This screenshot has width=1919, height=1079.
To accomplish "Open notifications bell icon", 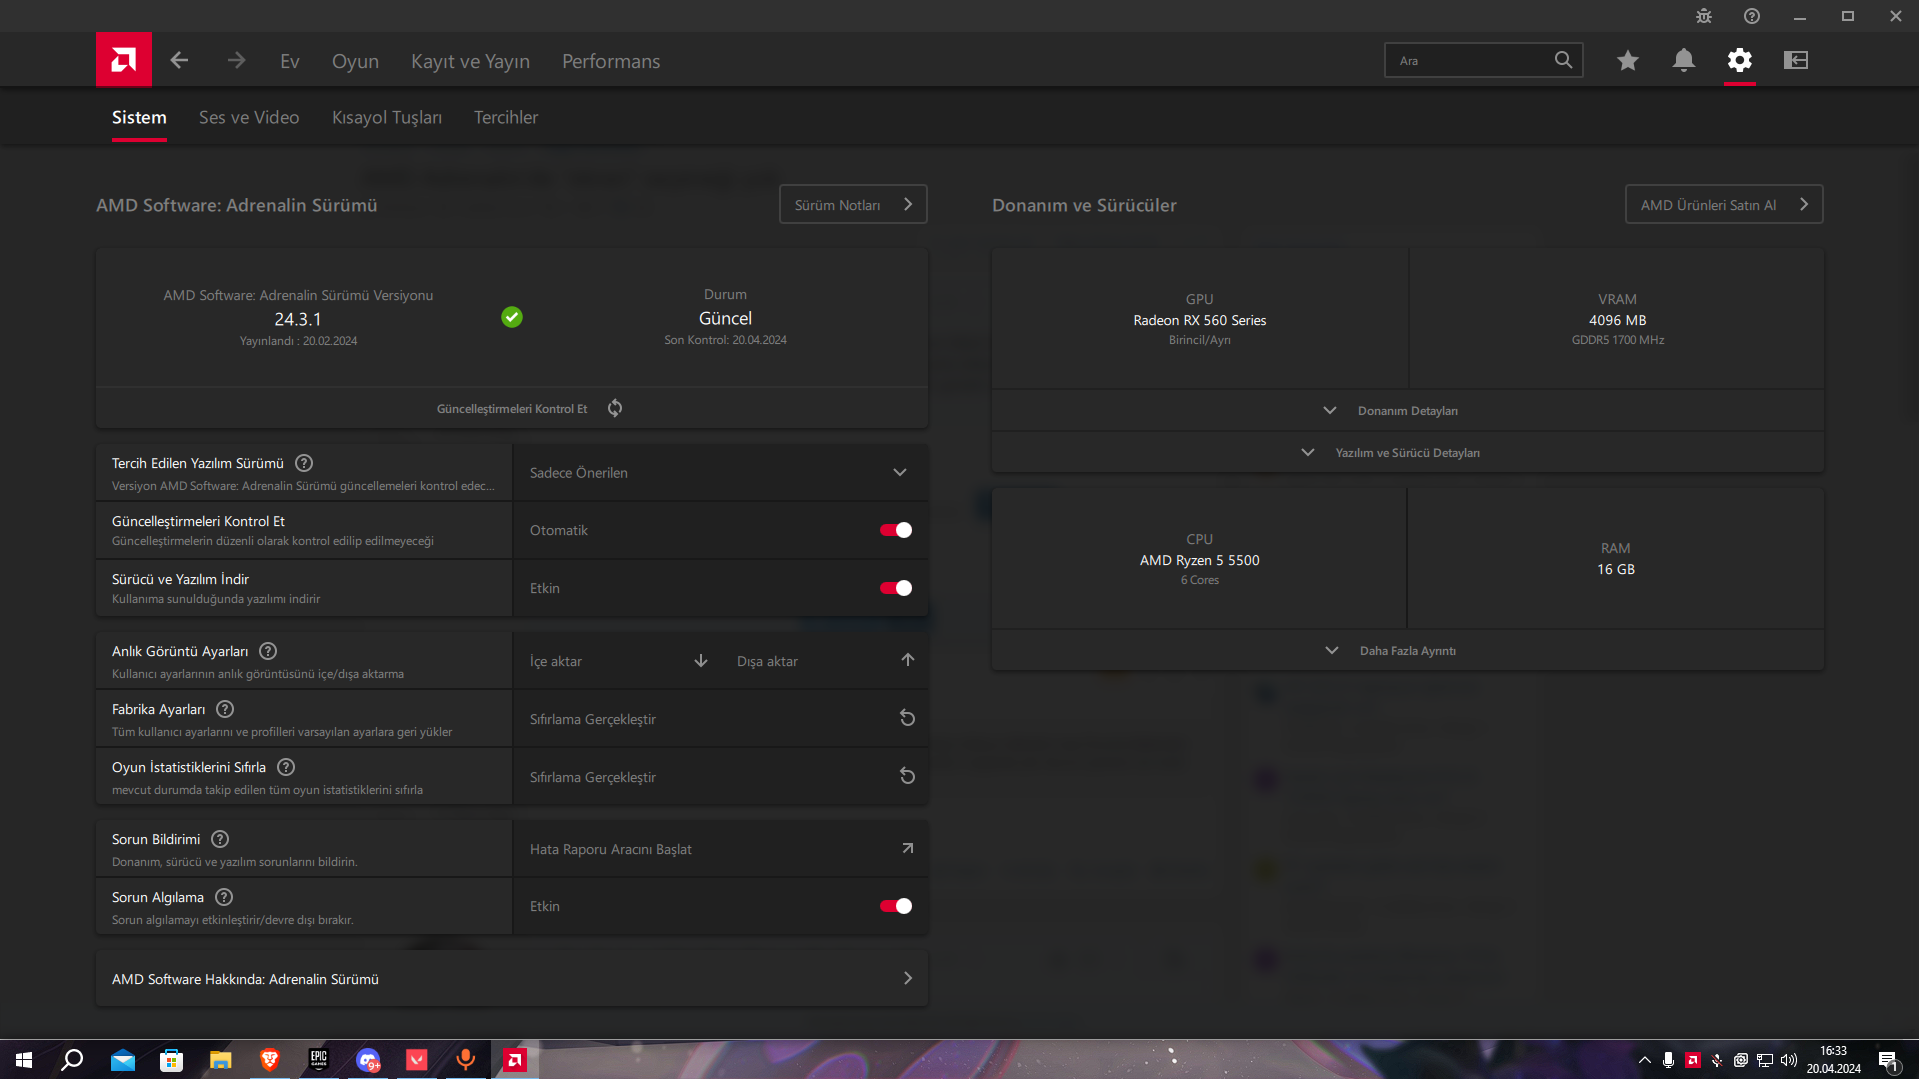I will coord(1684,60).
